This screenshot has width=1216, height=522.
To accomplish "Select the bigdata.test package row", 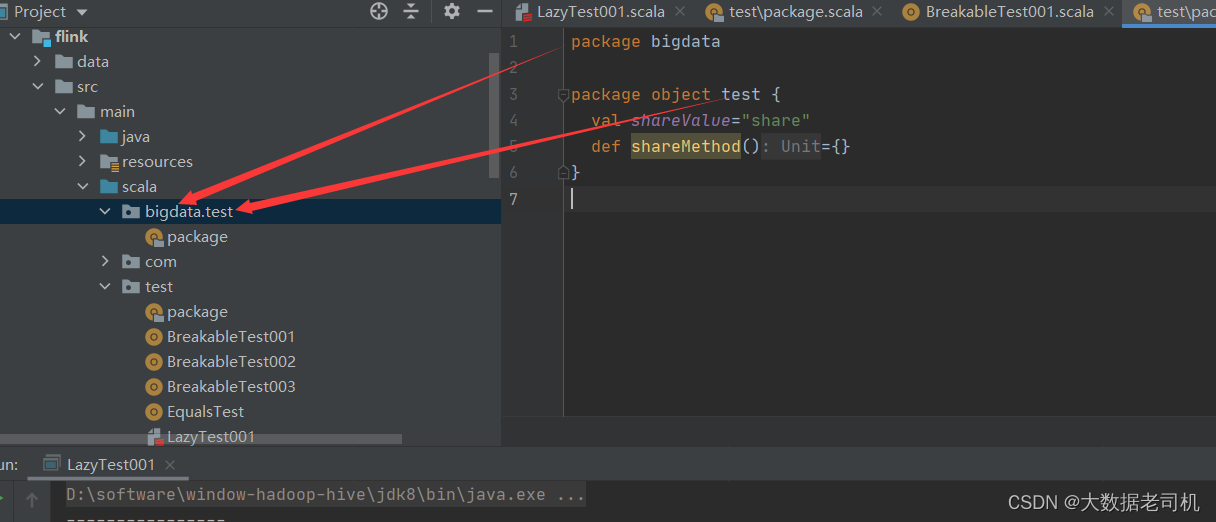I will point(250,212).
